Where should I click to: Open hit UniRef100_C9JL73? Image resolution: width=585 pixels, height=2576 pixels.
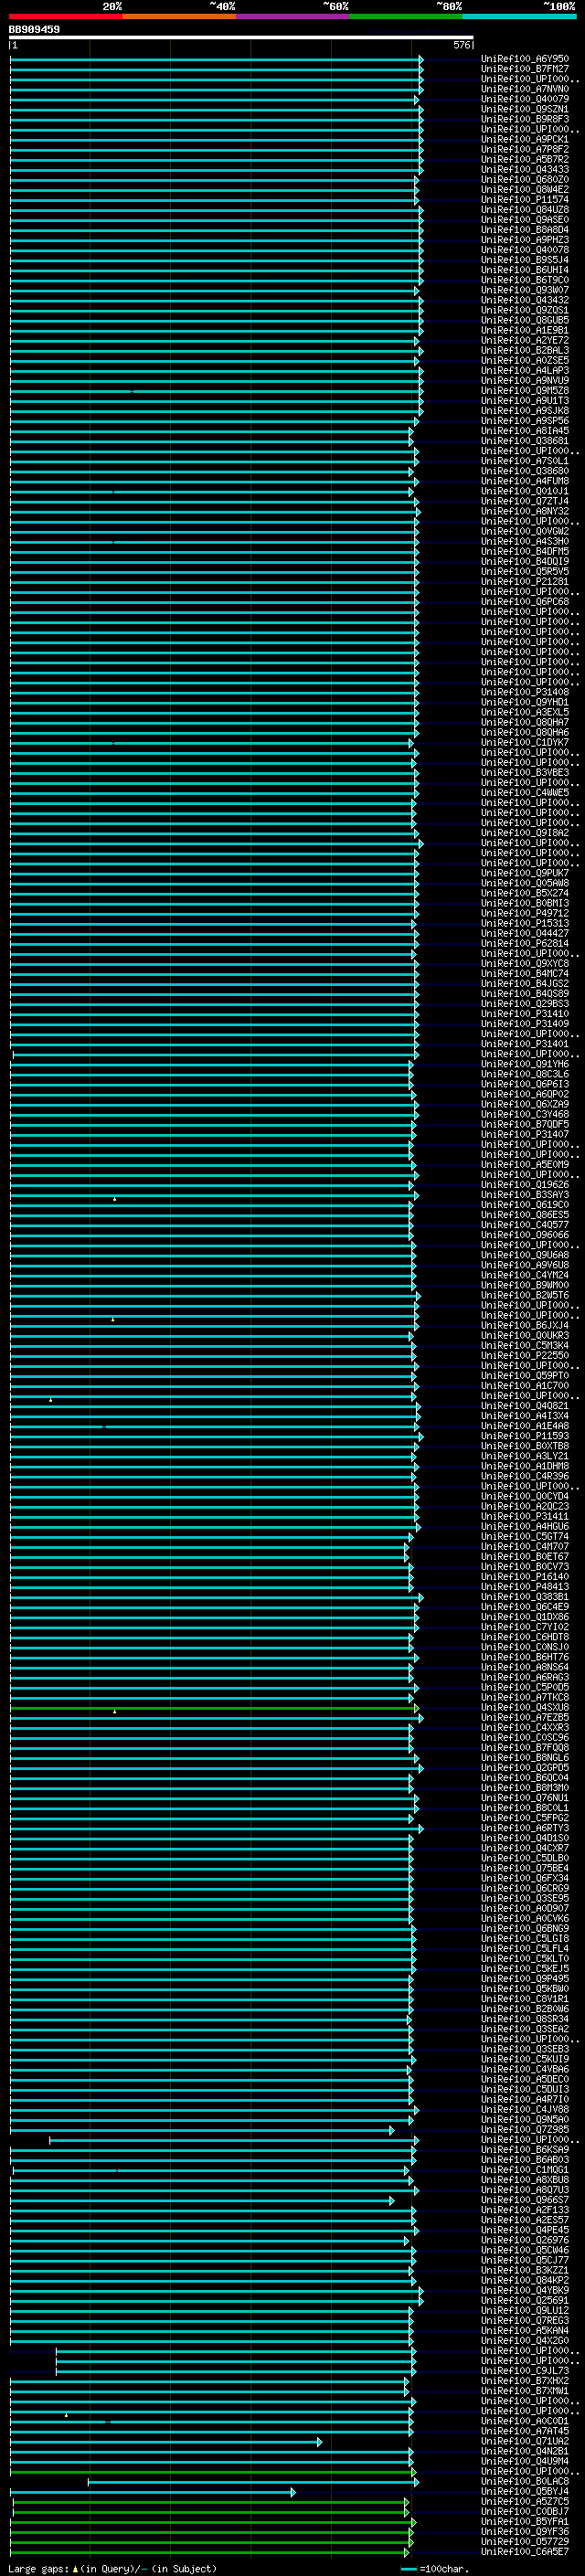coord(525,2371)
